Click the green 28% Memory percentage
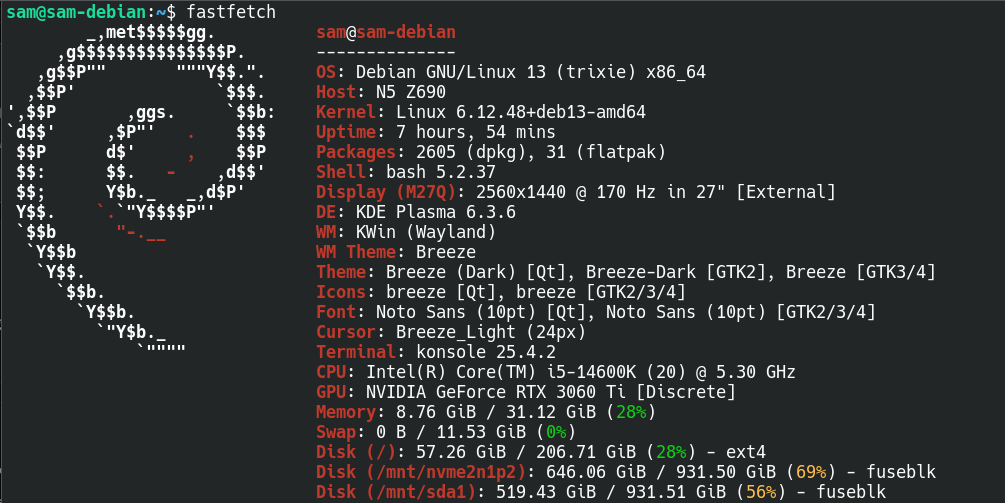1005x503 pixels. pyautogui.click(x=631, y=412)
